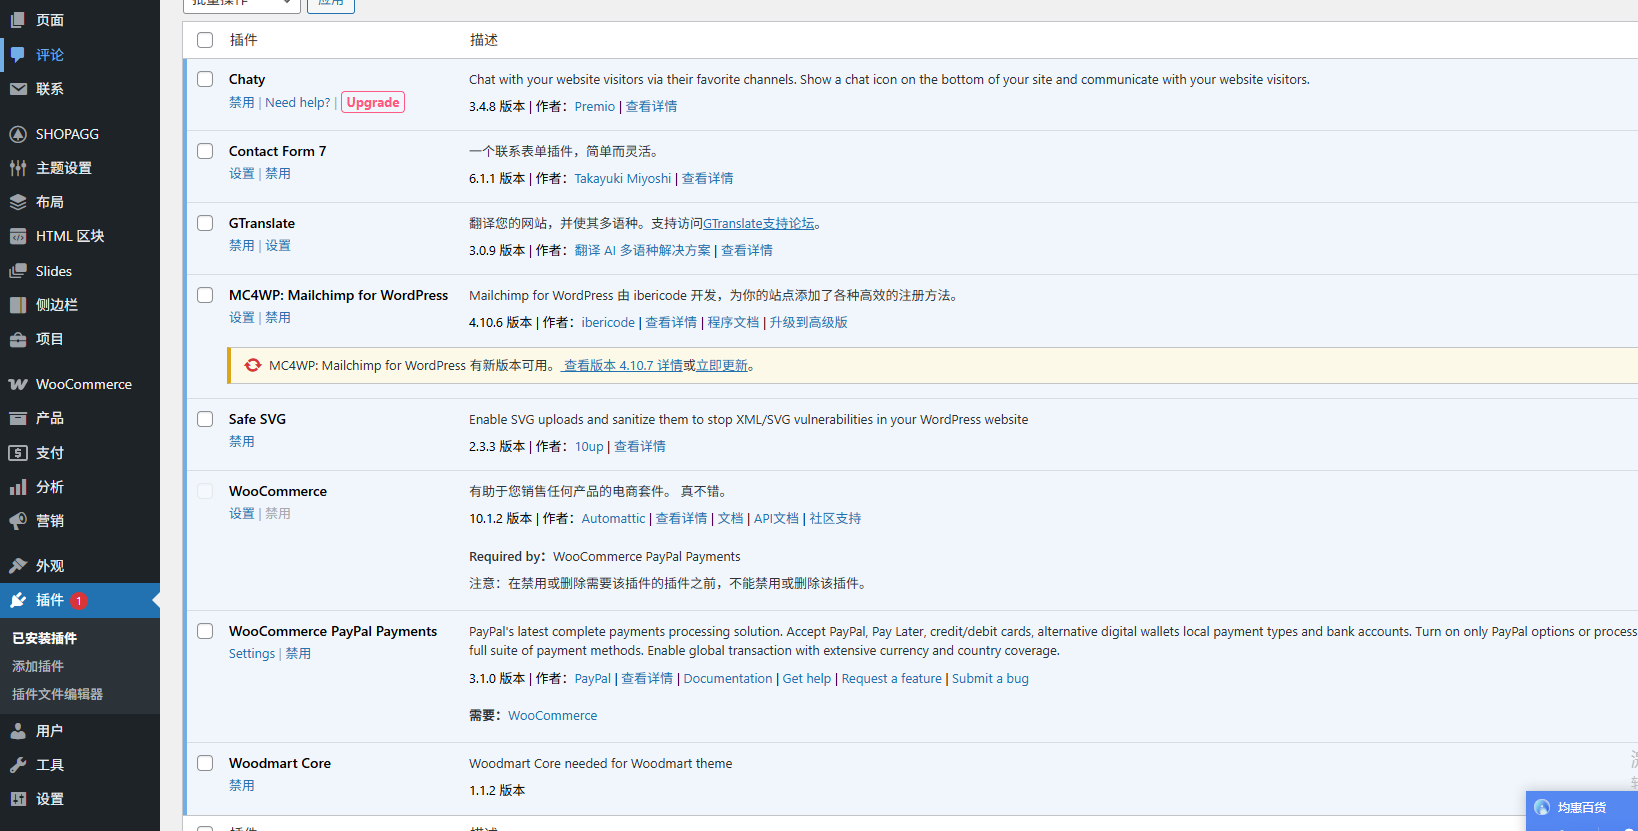Screen dimensions: 1638x831
Task: Click the briefcase icon next to 项目
Action: [18, 339]
